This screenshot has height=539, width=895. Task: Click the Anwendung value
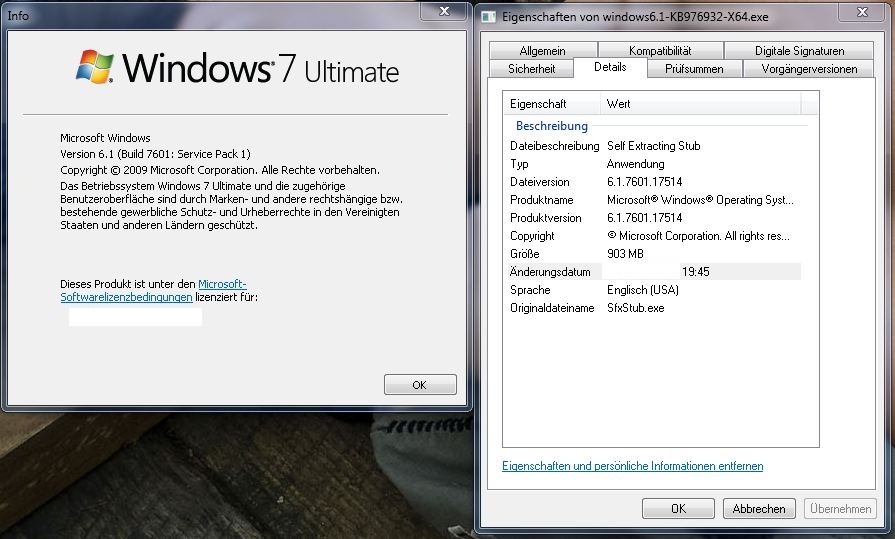[x=635, y=164]
